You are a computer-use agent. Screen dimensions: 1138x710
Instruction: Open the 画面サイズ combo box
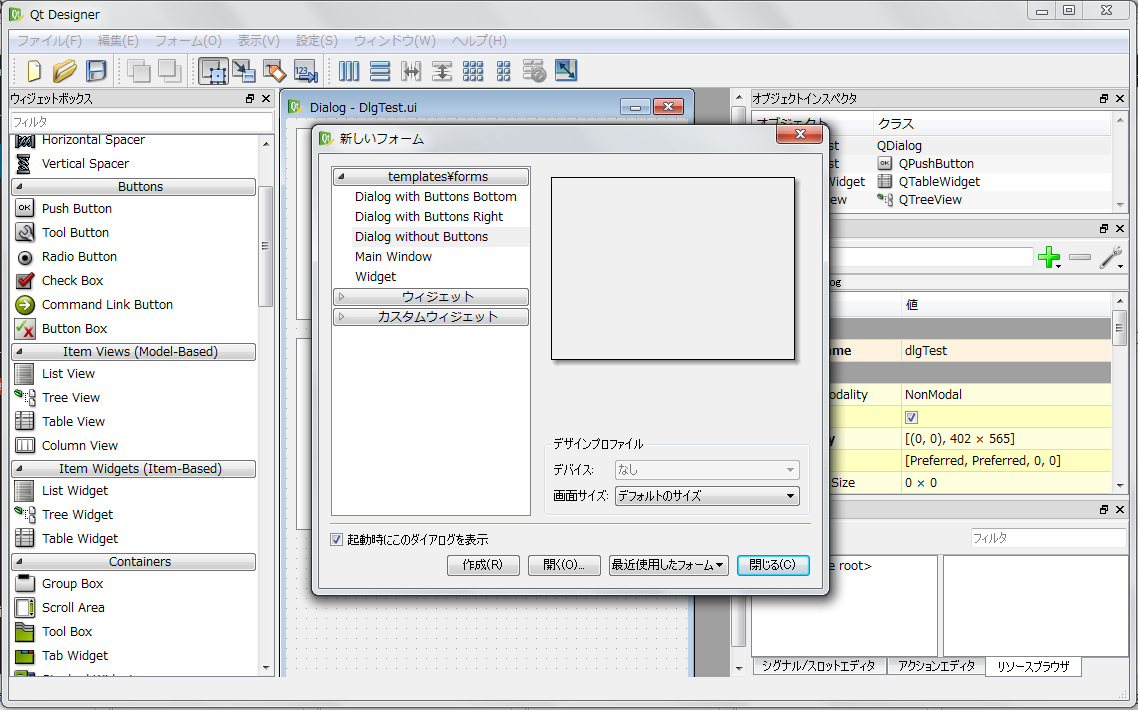[706, 496]
